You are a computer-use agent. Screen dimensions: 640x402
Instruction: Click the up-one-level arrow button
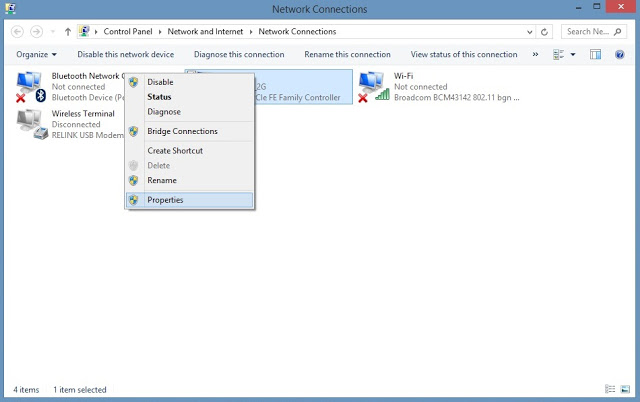pos(67,32)
